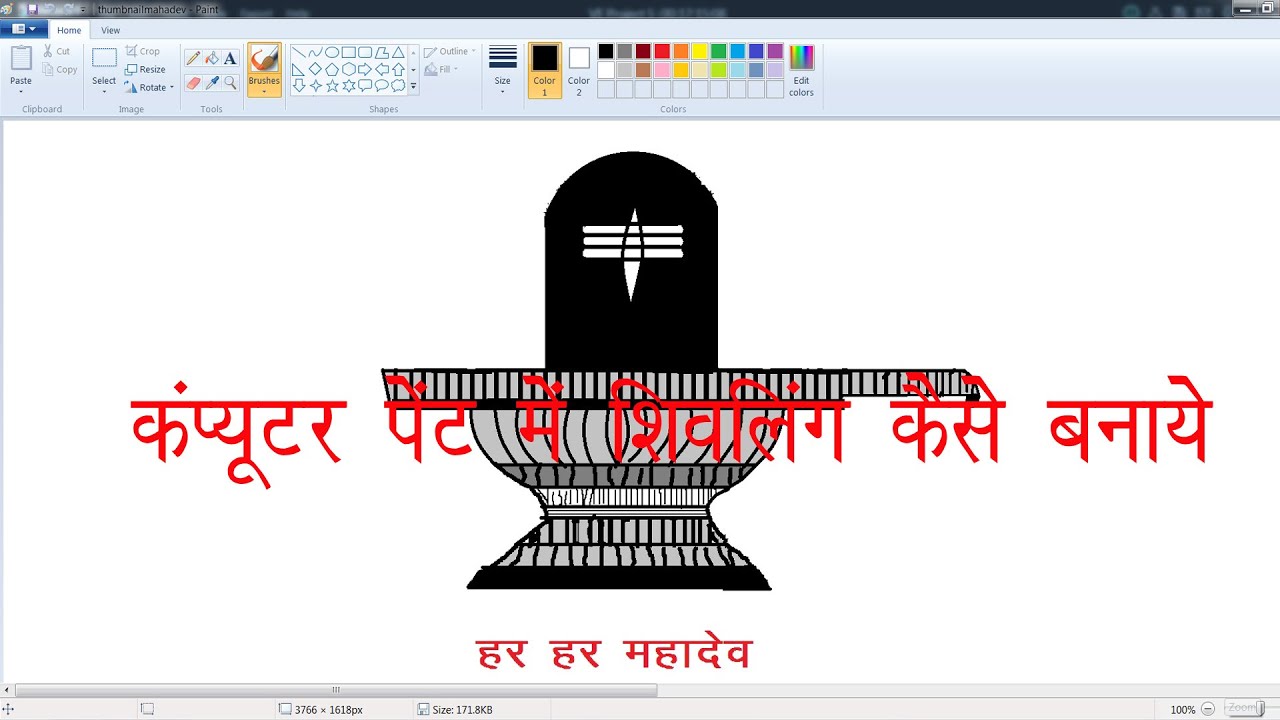Switch to the Home ribbon tab
The width and height of the screenshot is (1280, 720).
(69, 30)
